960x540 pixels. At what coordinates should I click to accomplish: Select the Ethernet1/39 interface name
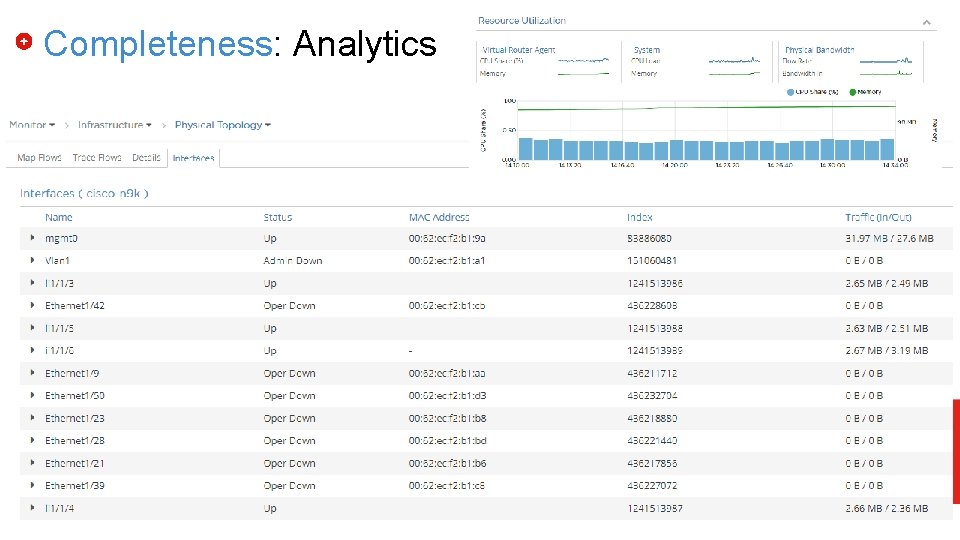(75, 486)
